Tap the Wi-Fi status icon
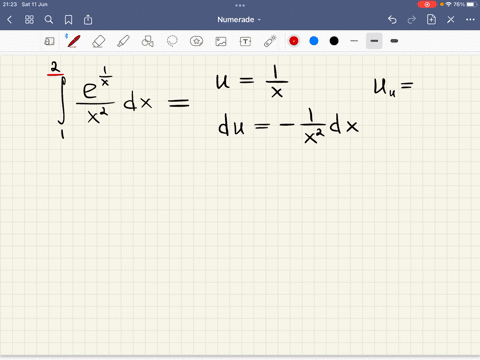The width and height of the screenshot is (480, 360). pyautogui.click(x=449, y=4)
